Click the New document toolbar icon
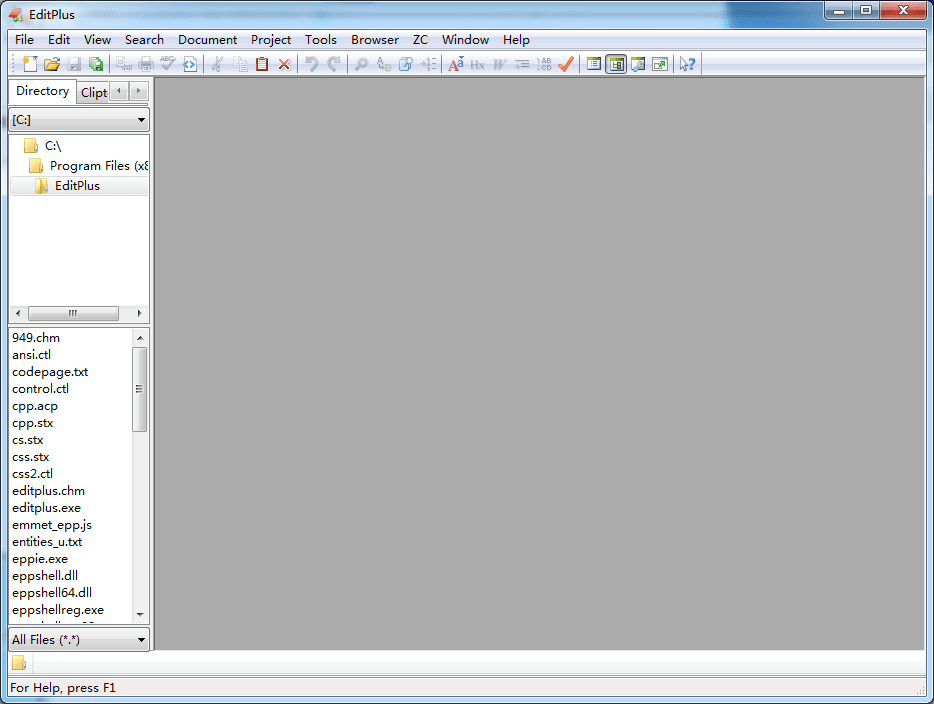Screen dimensions: 934x704 pyautogui.click(x=29, y=64)
